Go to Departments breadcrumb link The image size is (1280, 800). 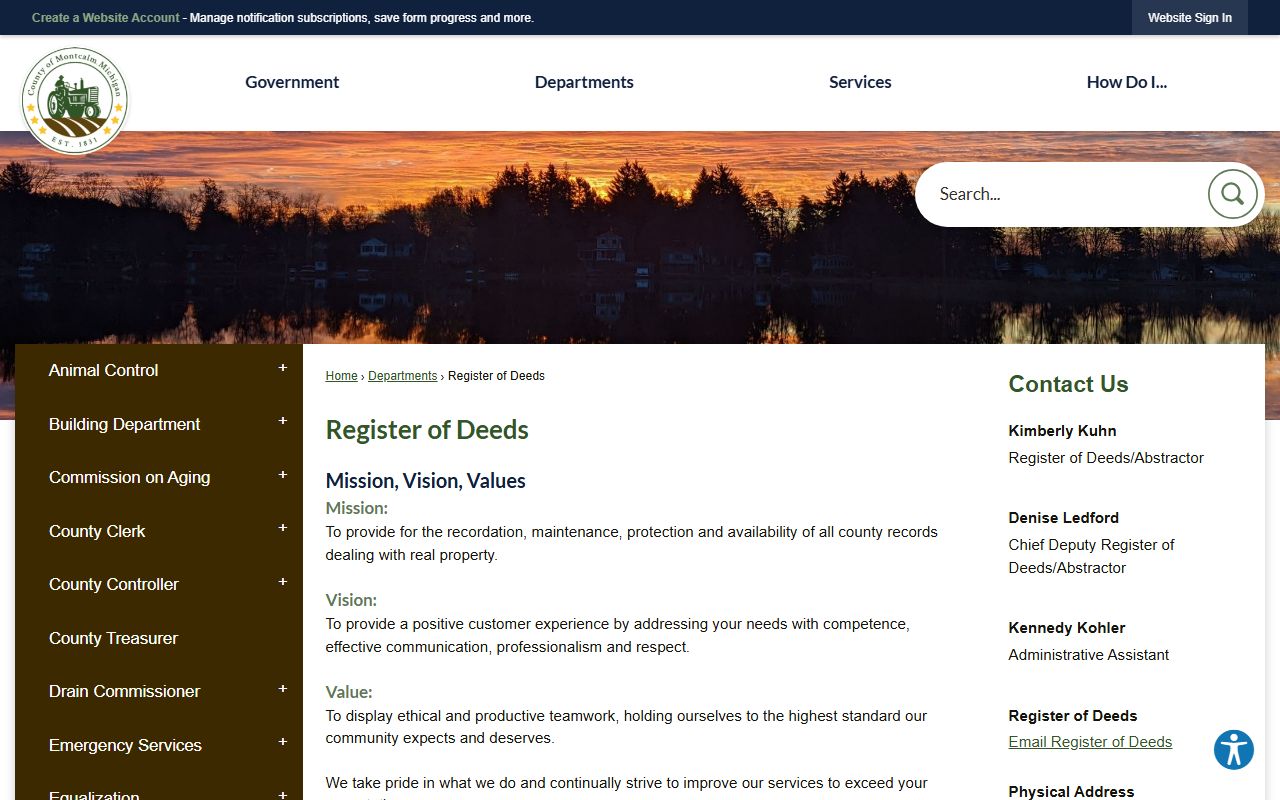pyautogui.click(x=402, y=376)
